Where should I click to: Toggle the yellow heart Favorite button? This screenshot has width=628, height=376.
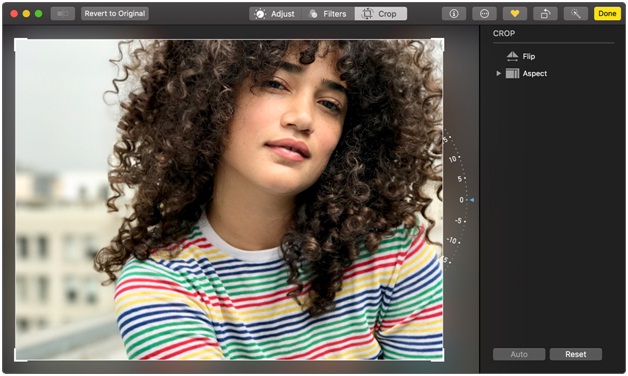tap(515, 14)
